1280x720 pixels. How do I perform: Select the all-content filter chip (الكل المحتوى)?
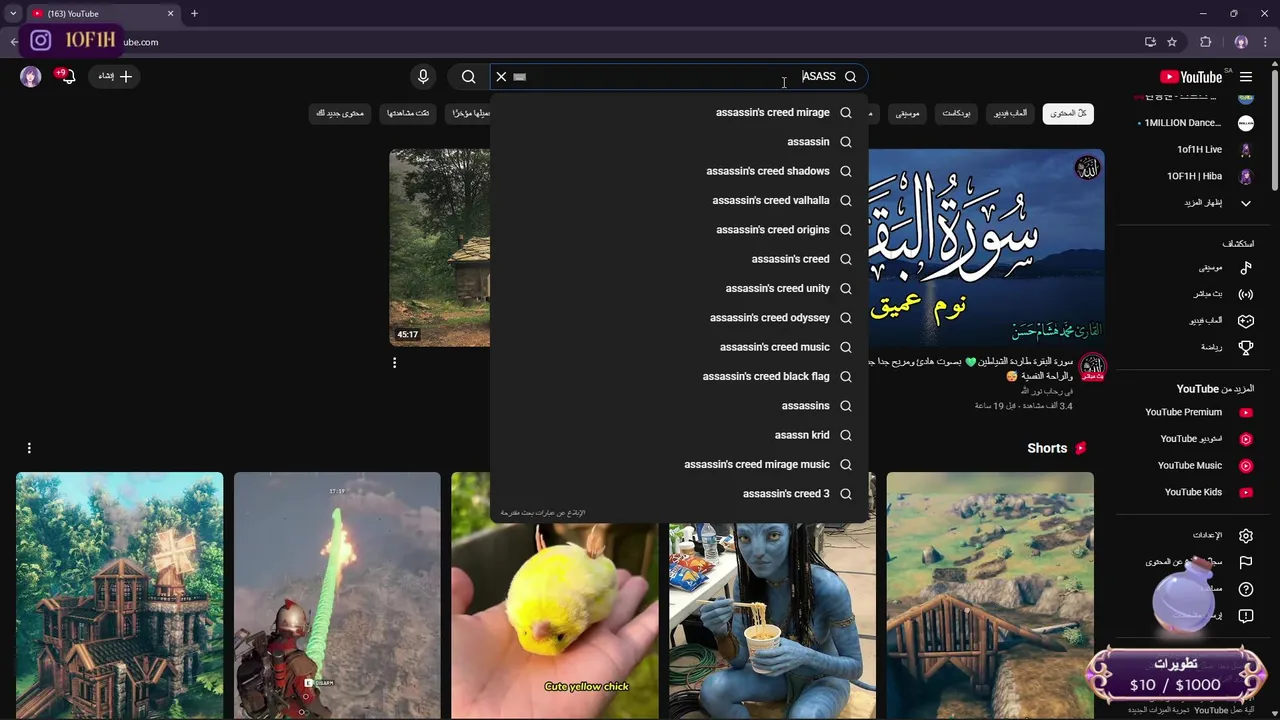[1068, 113]
